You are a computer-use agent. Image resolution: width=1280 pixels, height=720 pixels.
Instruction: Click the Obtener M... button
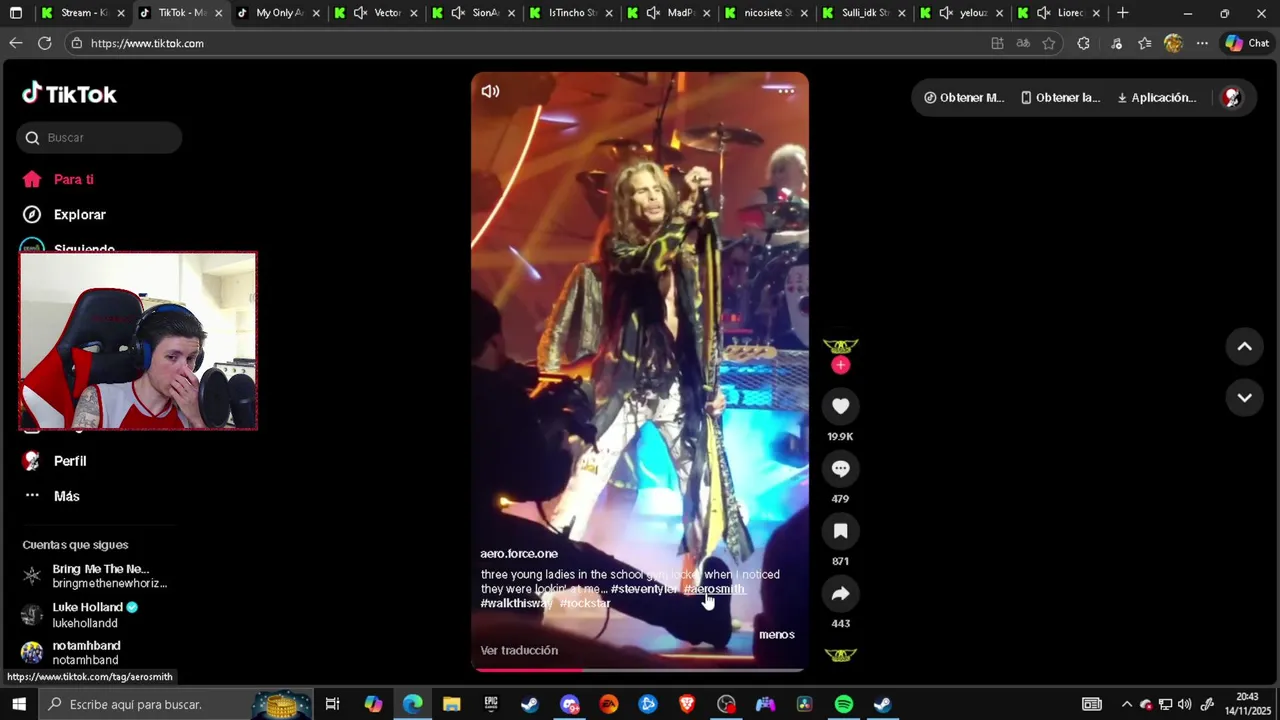pos(964,98)
